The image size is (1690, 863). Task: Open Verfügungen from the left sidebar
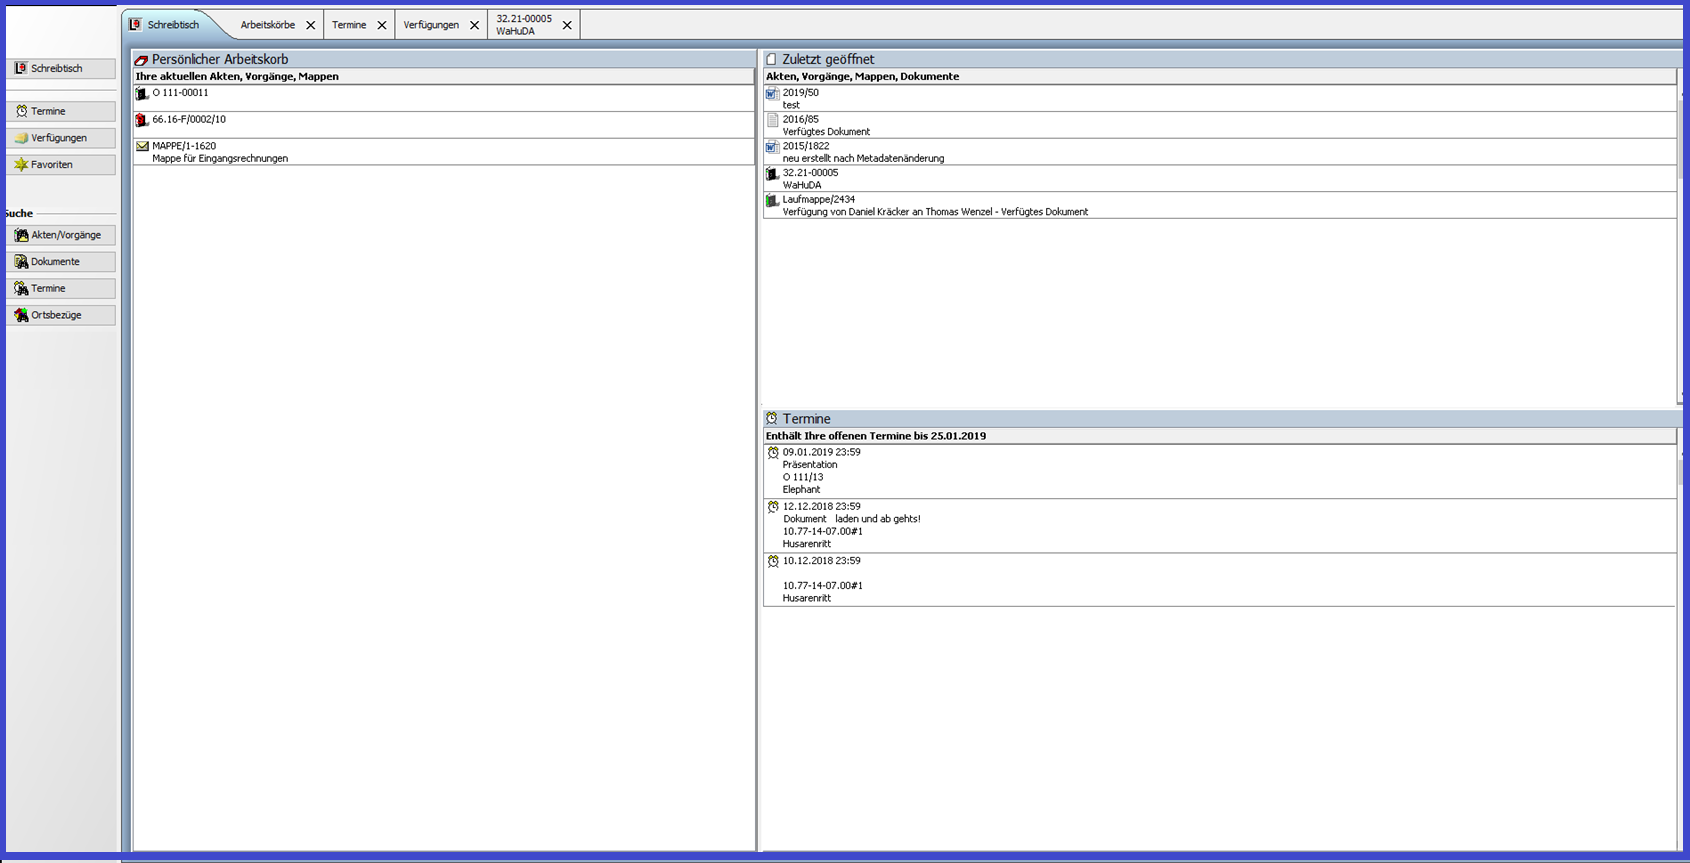tap(61, 138)
